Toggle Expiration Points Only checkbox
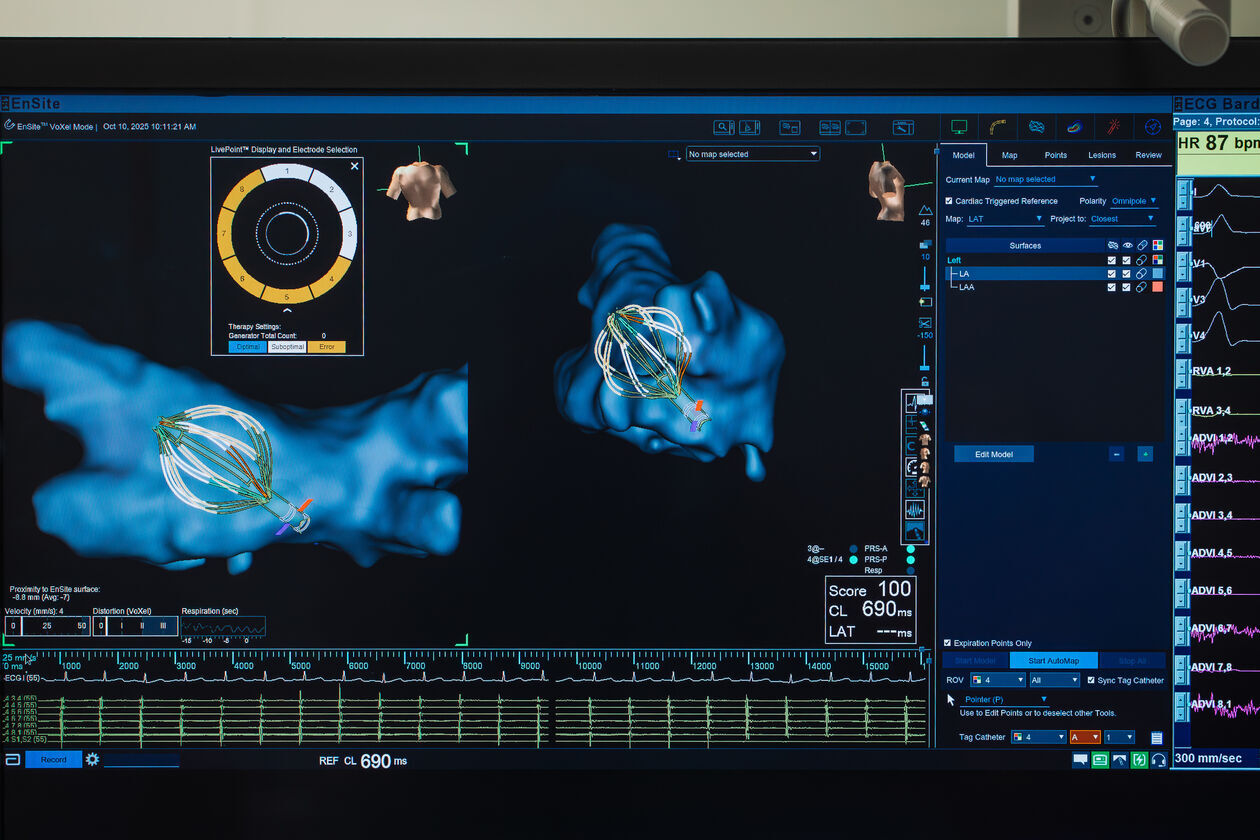The width and height of the screenshot is (1260, 840). [x=948, y=643]
